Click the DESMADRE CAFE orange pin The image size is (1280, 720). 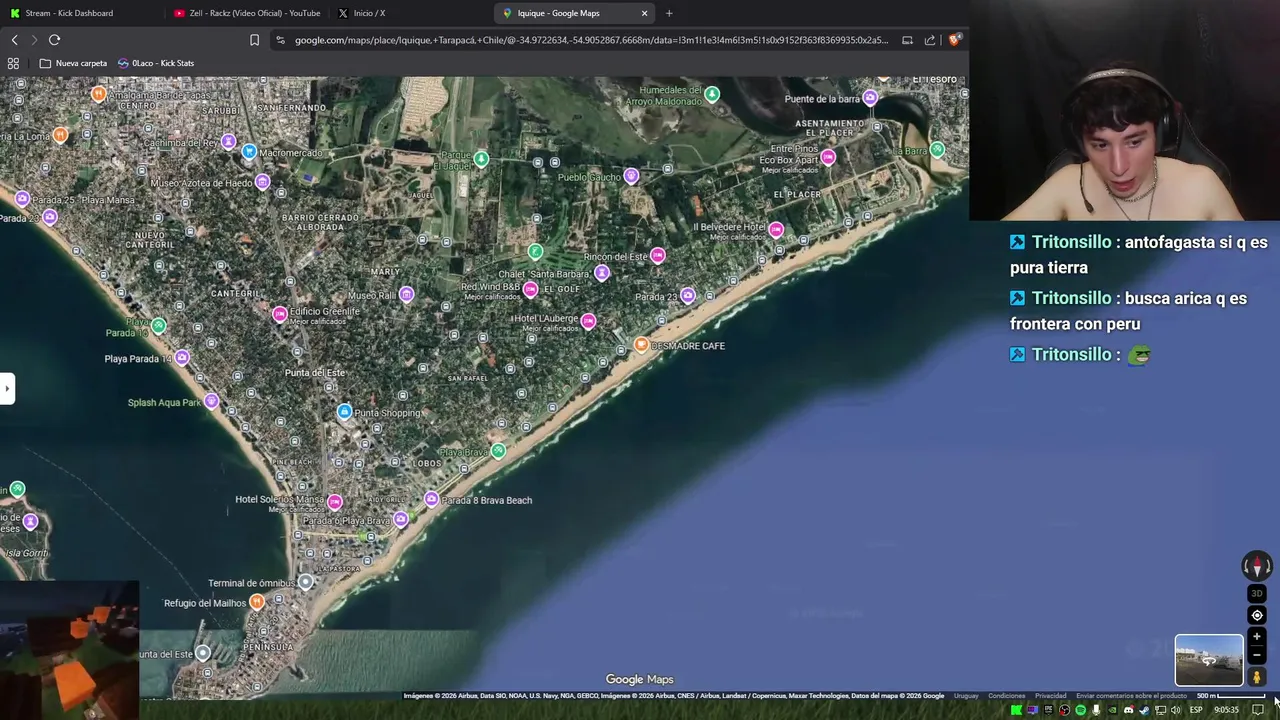[641, 344]
